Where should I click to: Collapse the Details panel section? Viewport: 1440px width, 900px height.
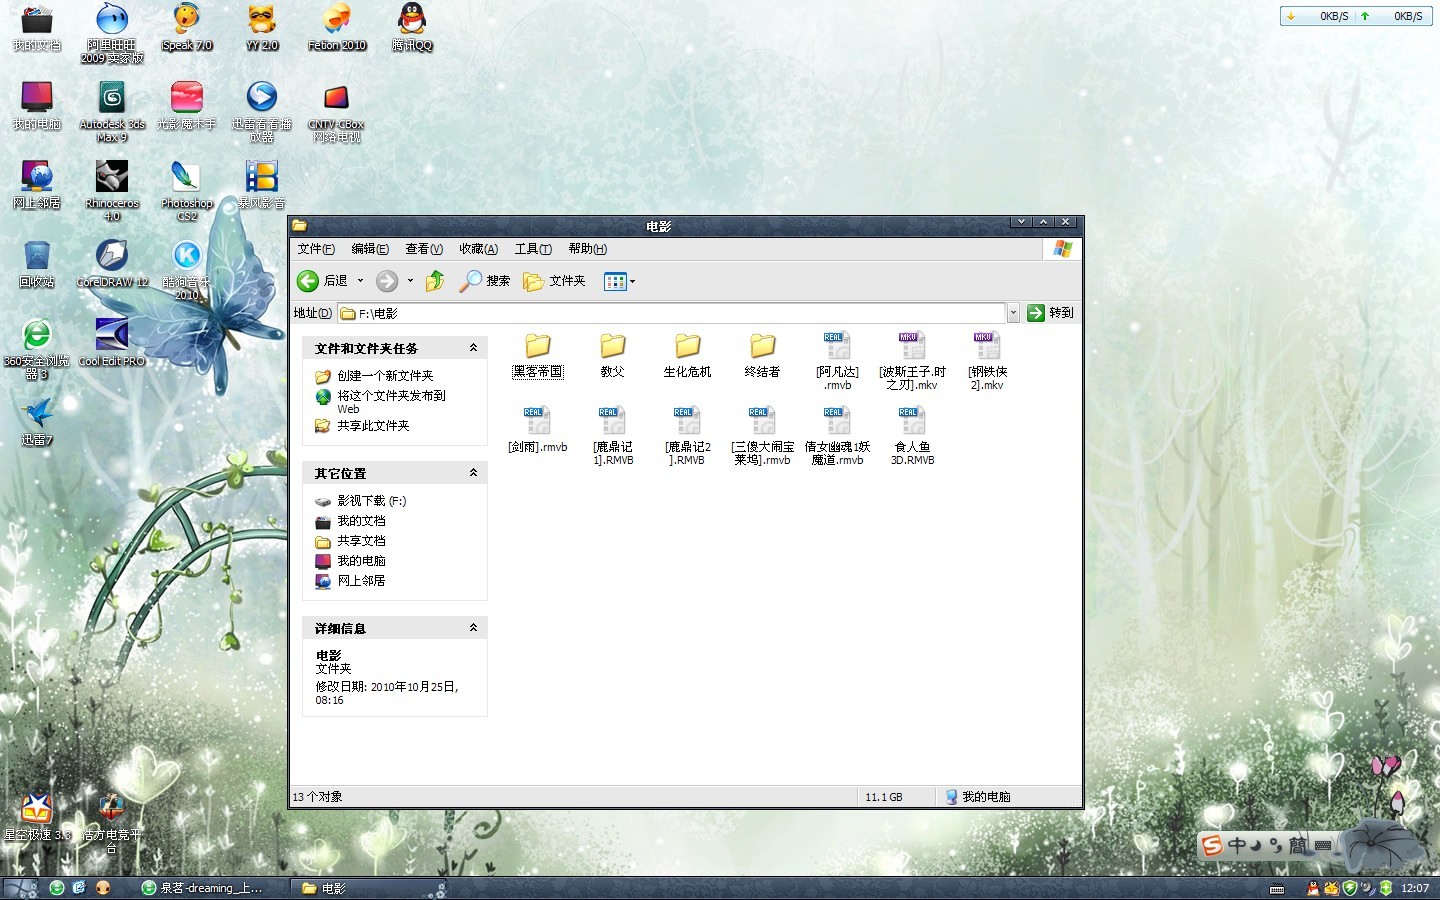(x=473, y=628)
